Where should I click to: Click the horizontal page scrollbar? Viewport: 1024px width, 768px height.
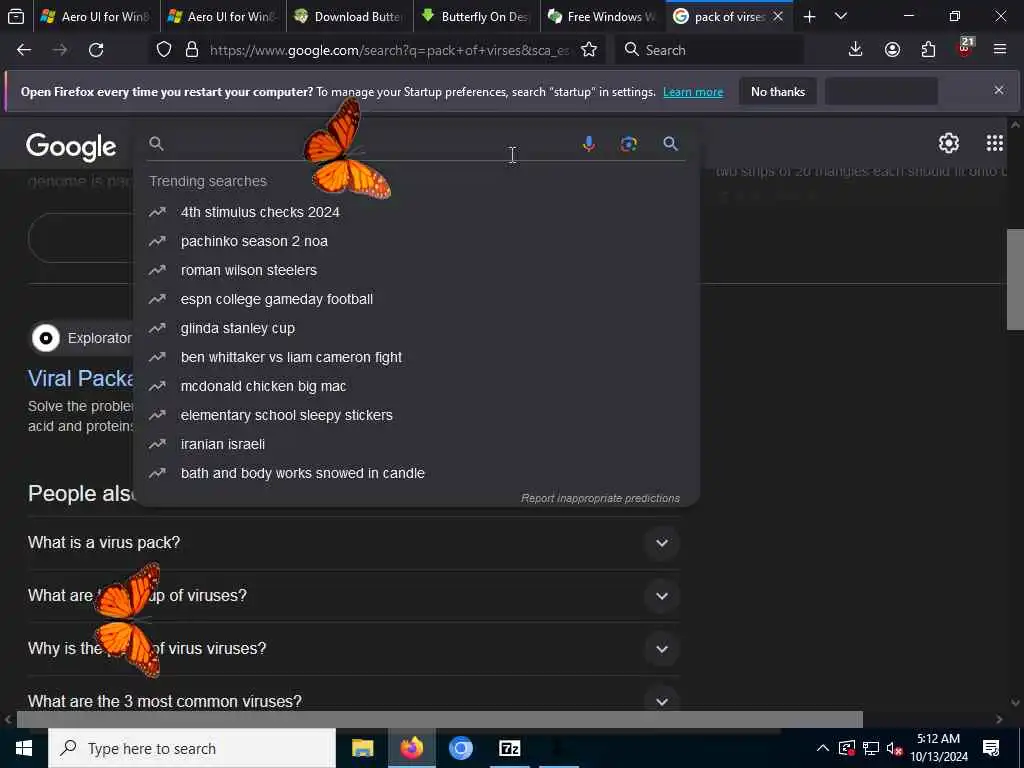coord(440,719)
